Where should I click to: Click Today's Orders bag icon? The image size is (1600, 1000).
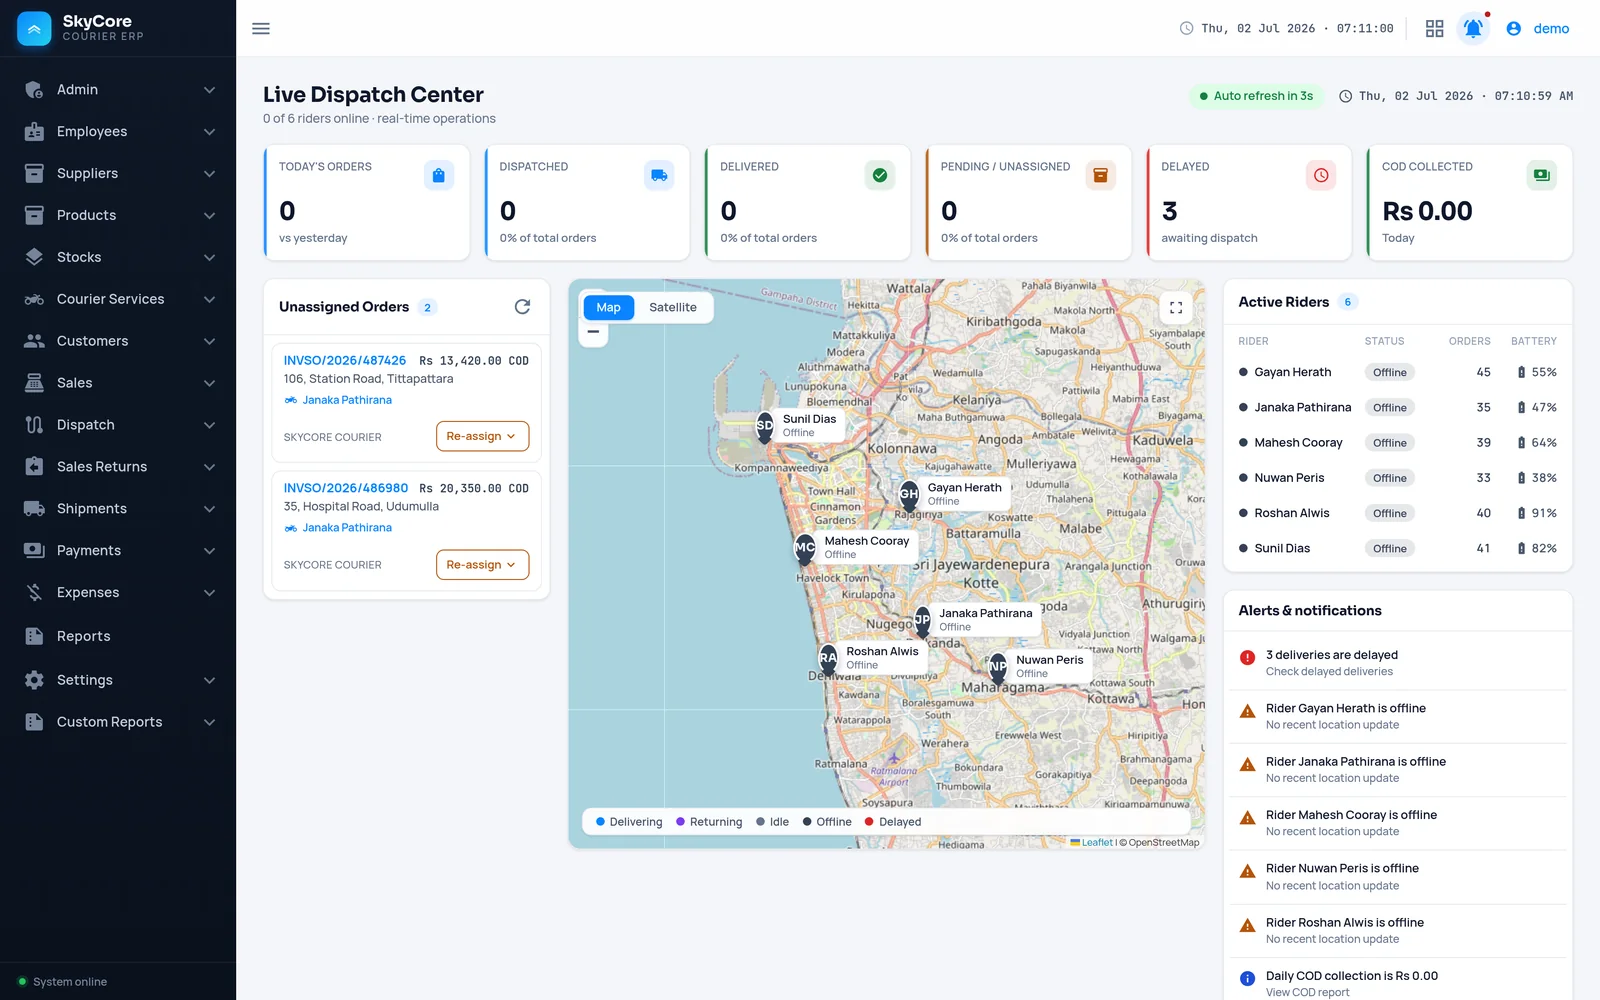pos(439,175)
